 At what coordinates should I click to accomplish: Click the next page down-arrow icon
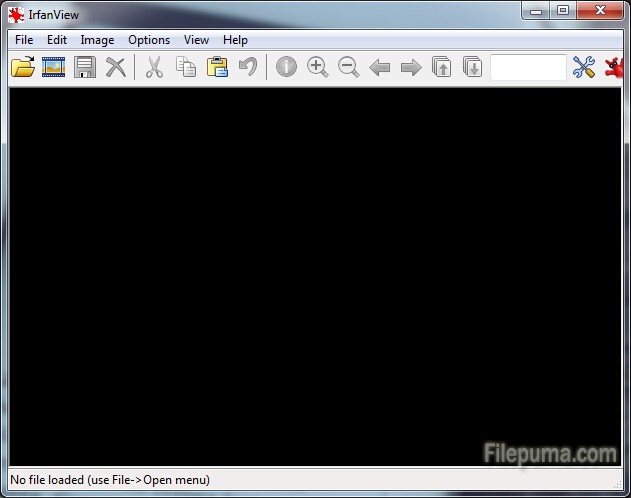pos(473,68)
